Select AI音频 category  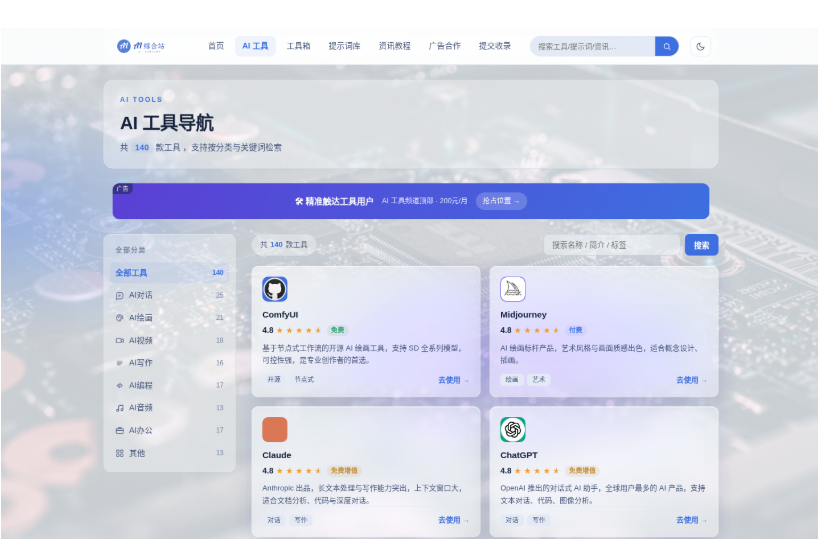[169, 408]
